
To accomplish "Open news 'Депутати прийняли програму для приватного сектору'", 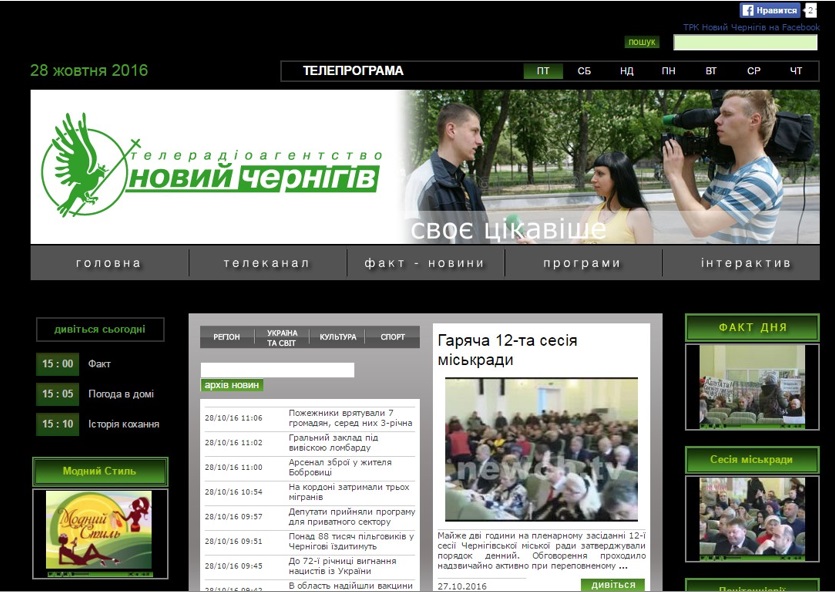I will click(x=351, y=516).
